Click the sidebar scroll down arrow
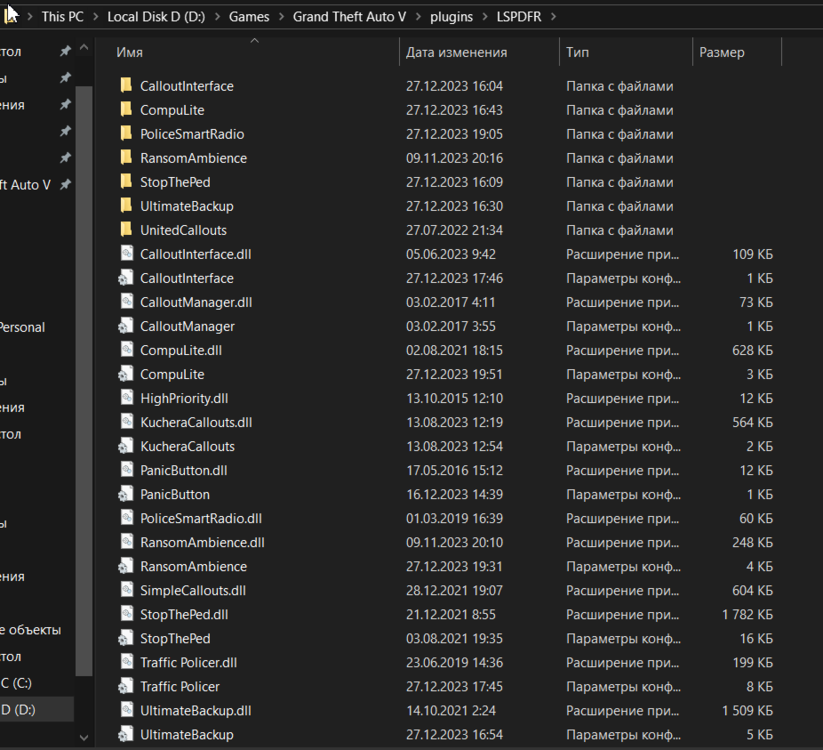This screenshot has width=823, height=750. (84, 738)
